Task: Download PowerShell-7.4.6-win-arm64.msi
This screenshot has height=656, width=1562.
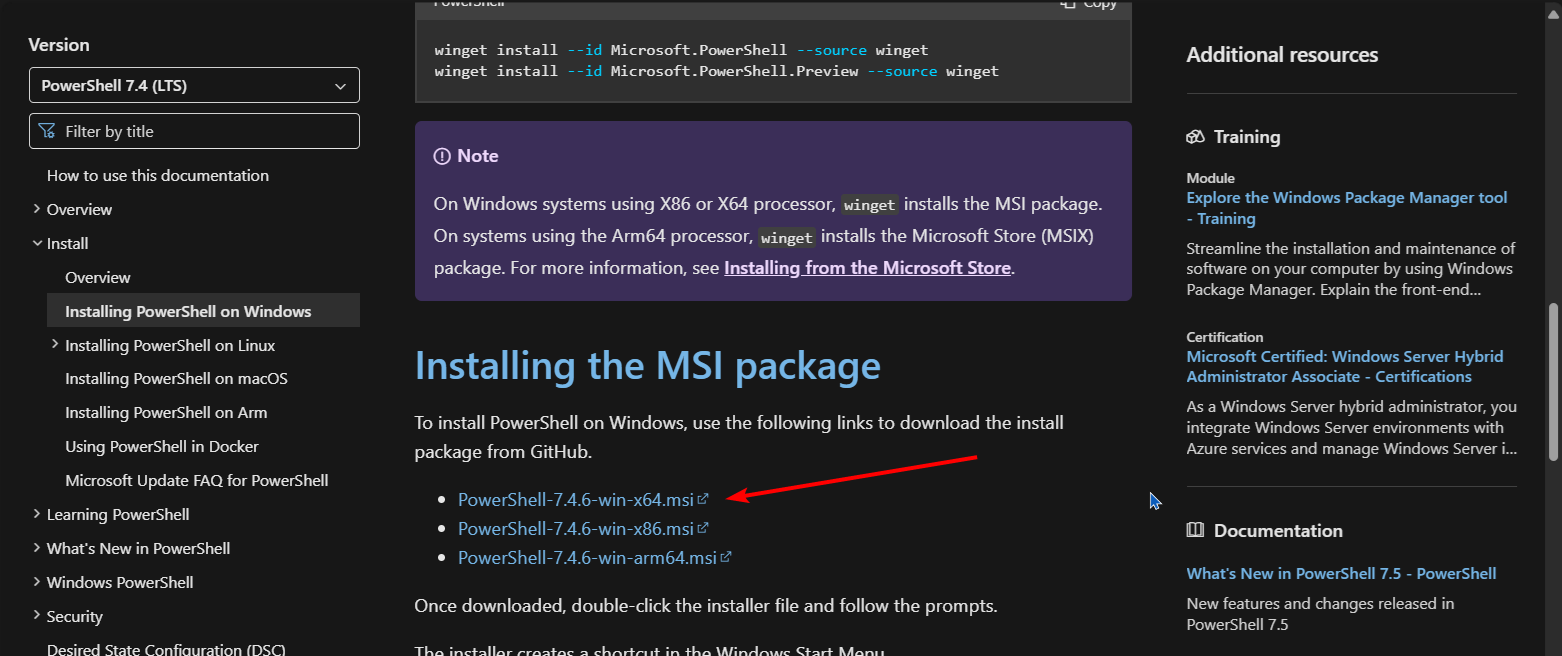Action: click(587, 558)
